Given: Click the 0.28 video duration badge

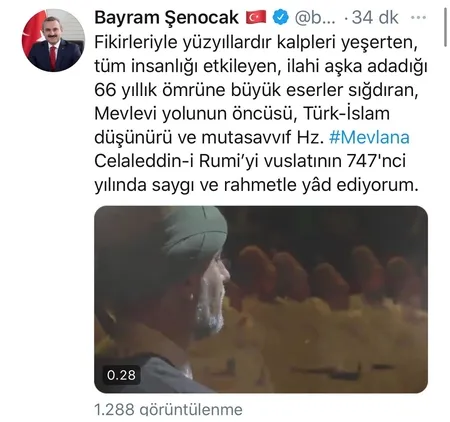Looking at the screenshot, I should tap(121, 375).
